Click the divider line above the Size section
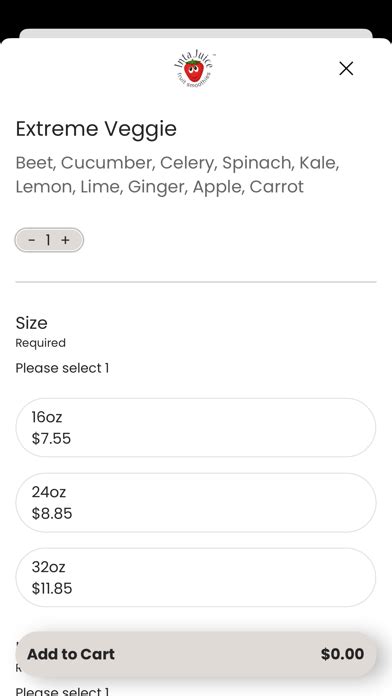 (196, 282)
